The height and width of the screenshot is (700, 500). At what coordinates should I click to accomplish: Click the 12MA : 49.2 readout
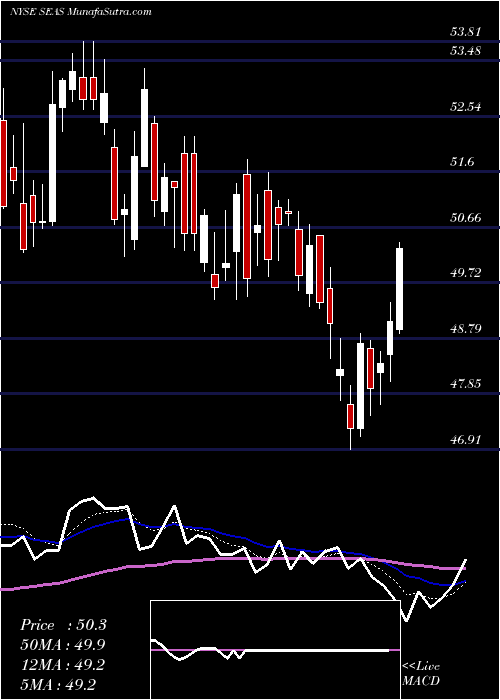63,665
